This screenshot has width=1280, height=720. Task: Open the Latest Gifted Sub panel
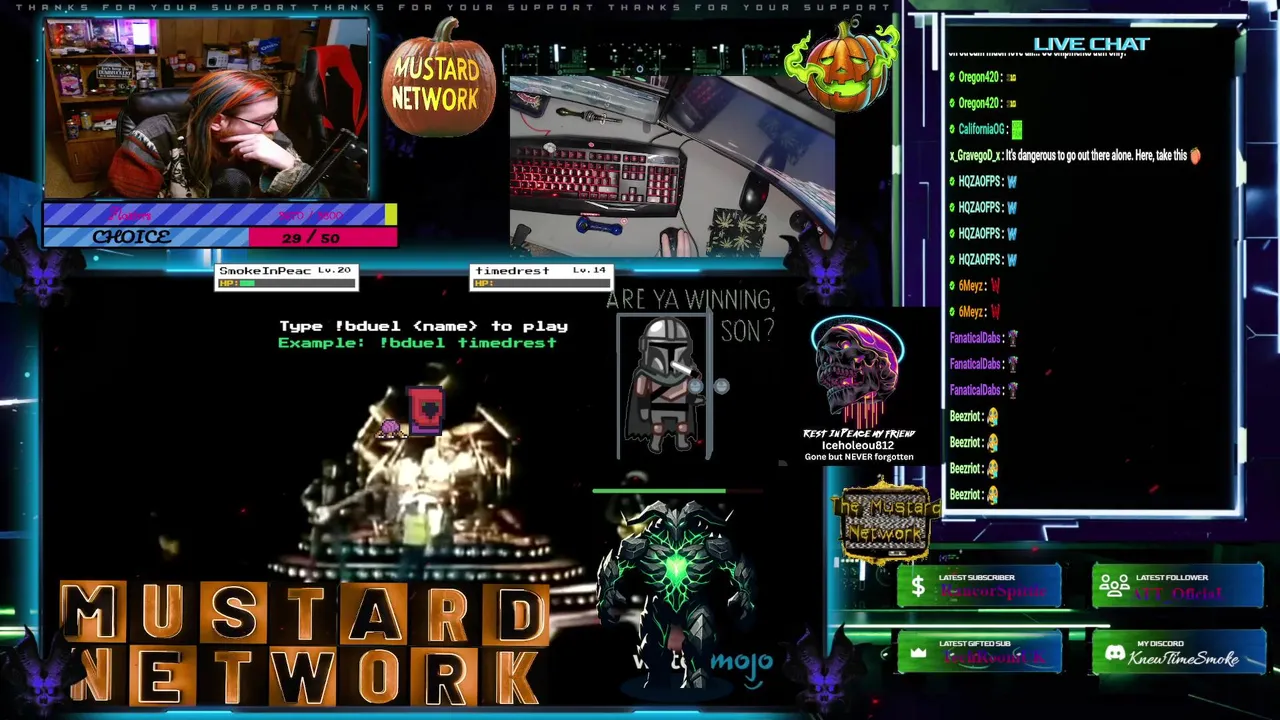(x=979, y=652)
